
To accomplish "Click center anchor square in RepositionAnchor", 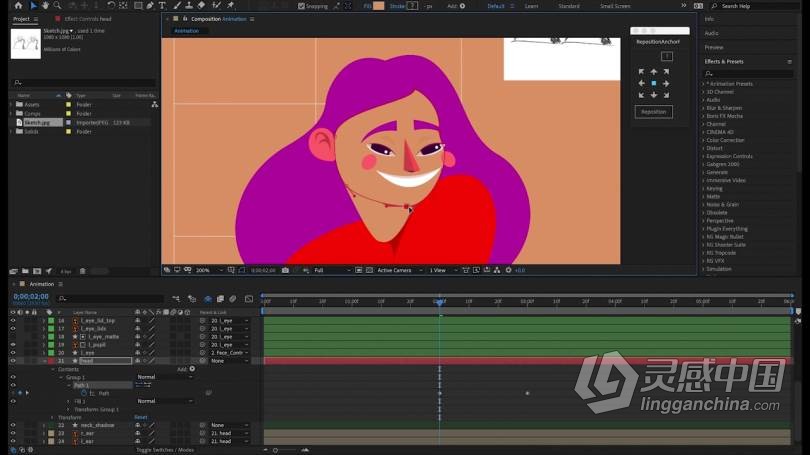I will (654, 83).
